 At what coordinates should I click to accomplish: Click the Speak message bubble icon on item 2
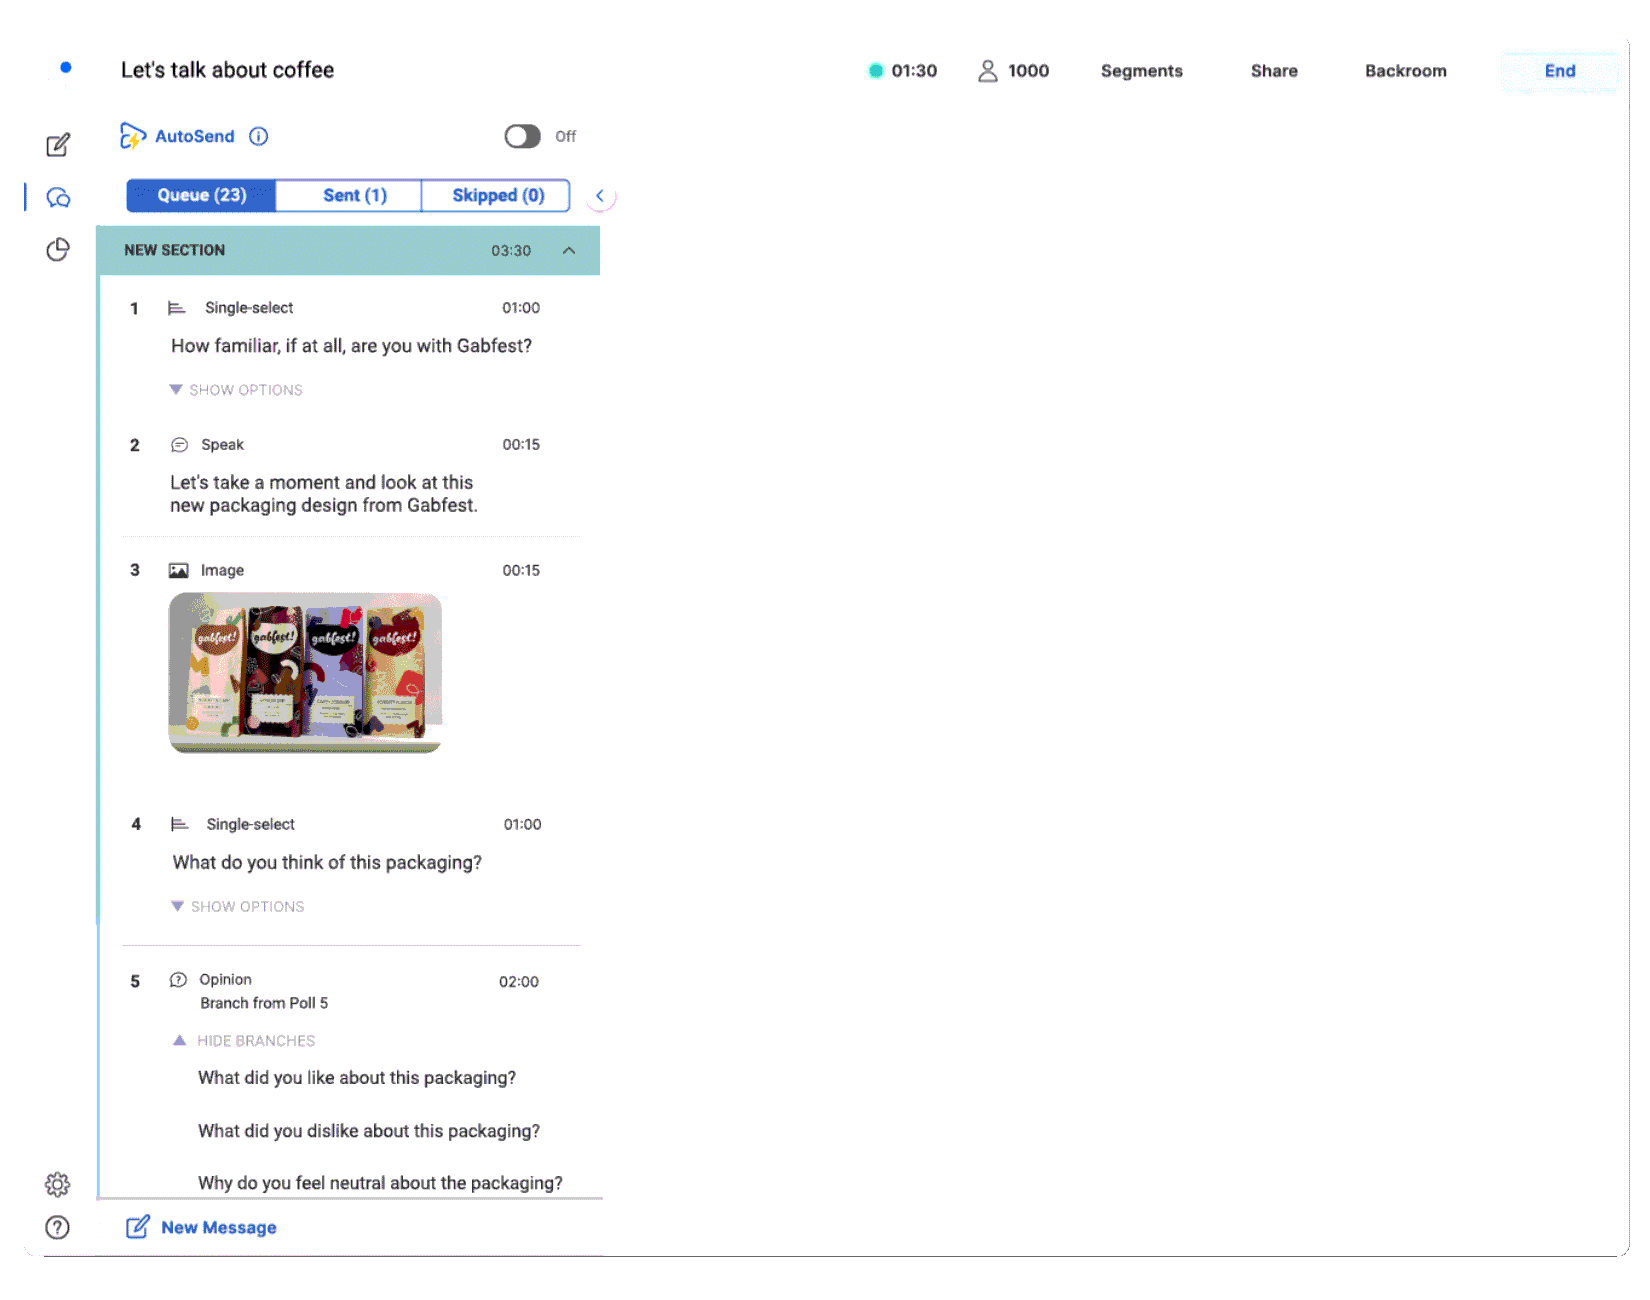pos(181,444)
